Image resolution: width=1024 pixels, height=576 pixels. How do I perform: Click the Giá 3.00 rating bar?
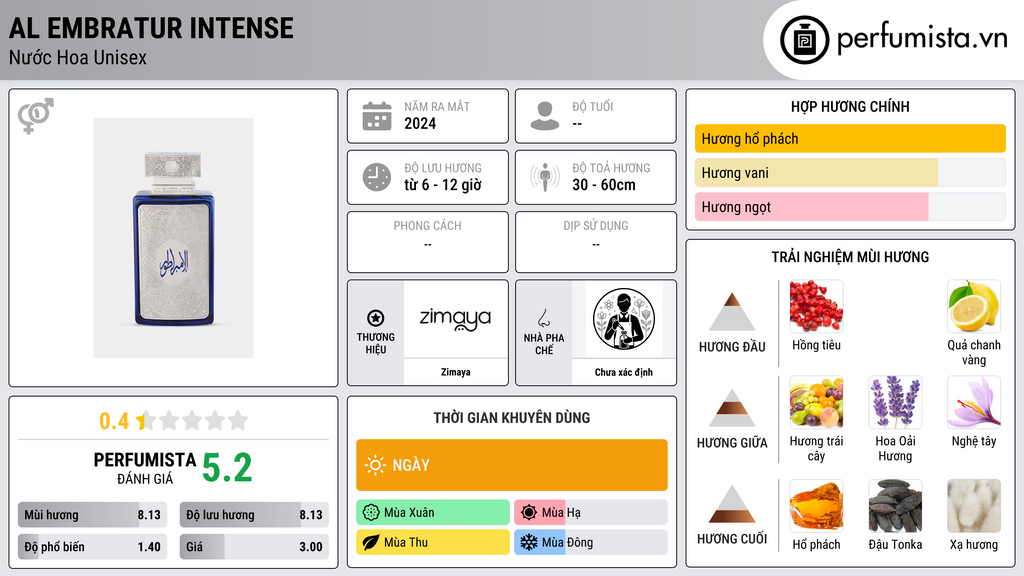tap(254, 547)
